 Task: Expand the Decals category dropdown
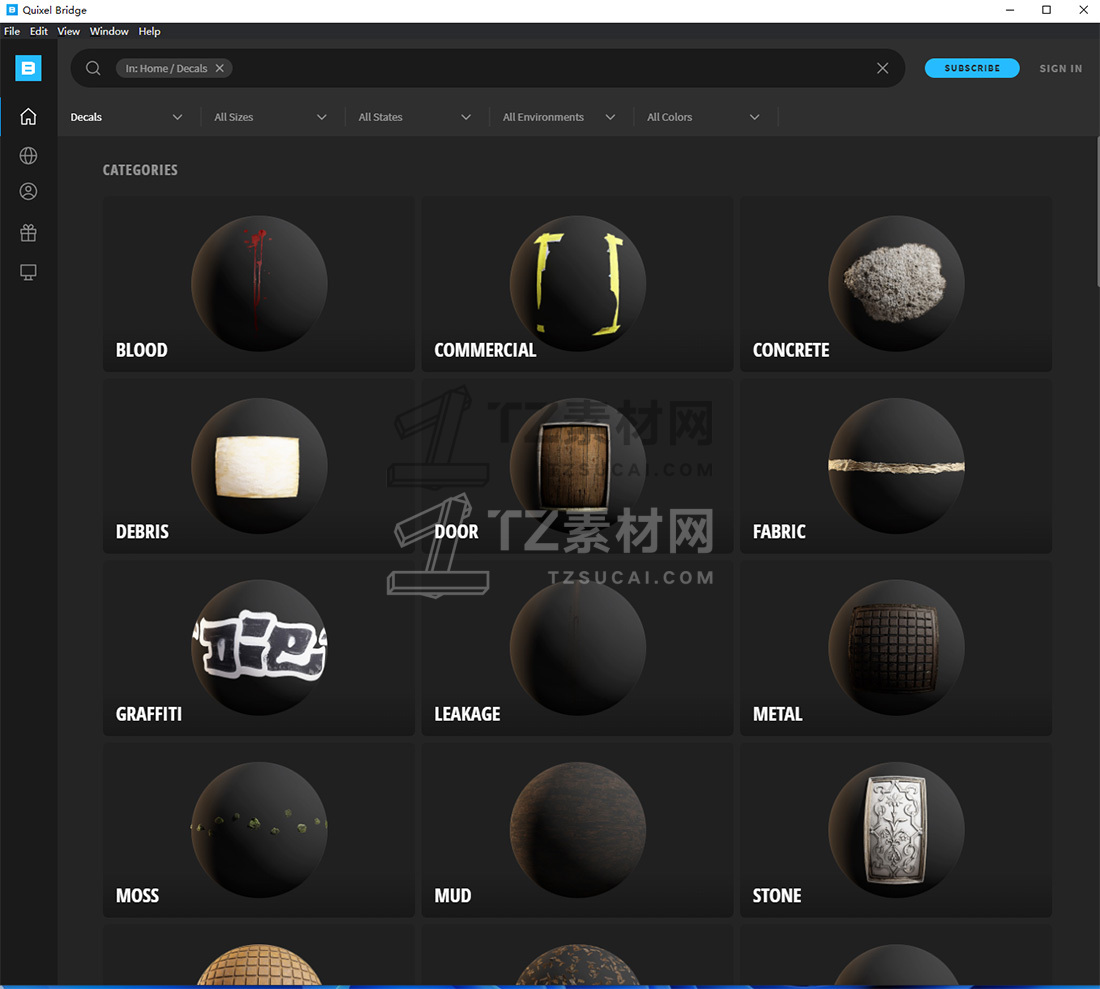(x=126, y=117)
